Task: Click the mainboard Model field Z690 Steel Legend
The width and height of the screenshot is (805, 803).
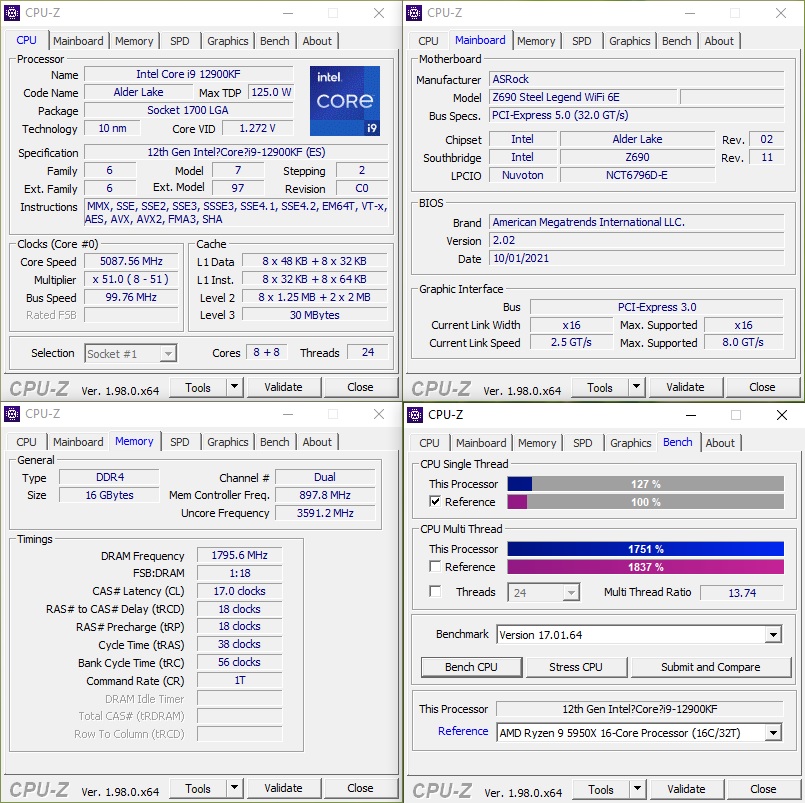Action: point(582,97)
